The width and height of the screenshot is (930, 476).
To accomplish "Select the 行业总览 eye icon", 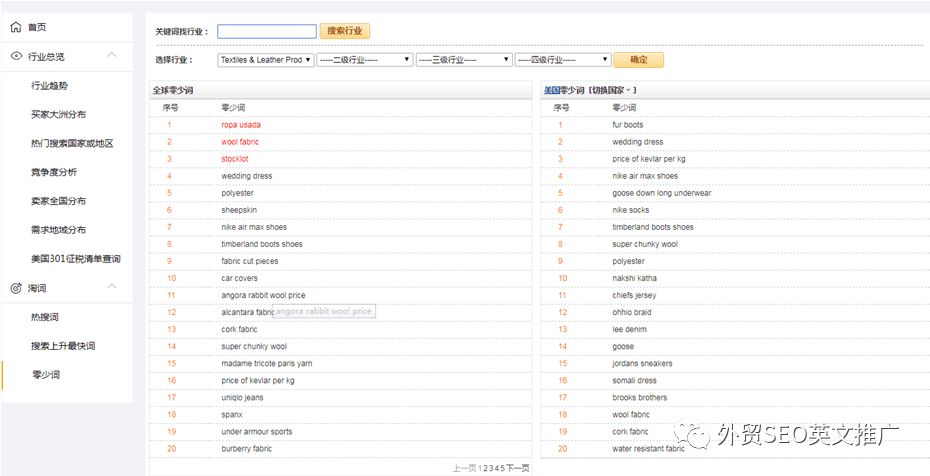I will 16,56.
